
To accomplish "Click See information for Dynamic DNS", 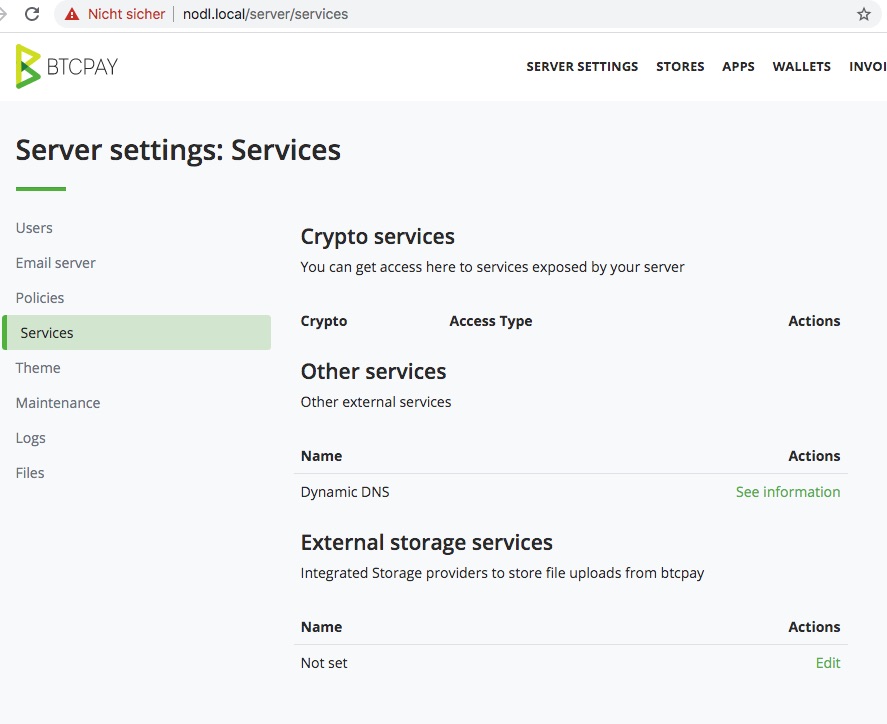I will pos(788,492).
